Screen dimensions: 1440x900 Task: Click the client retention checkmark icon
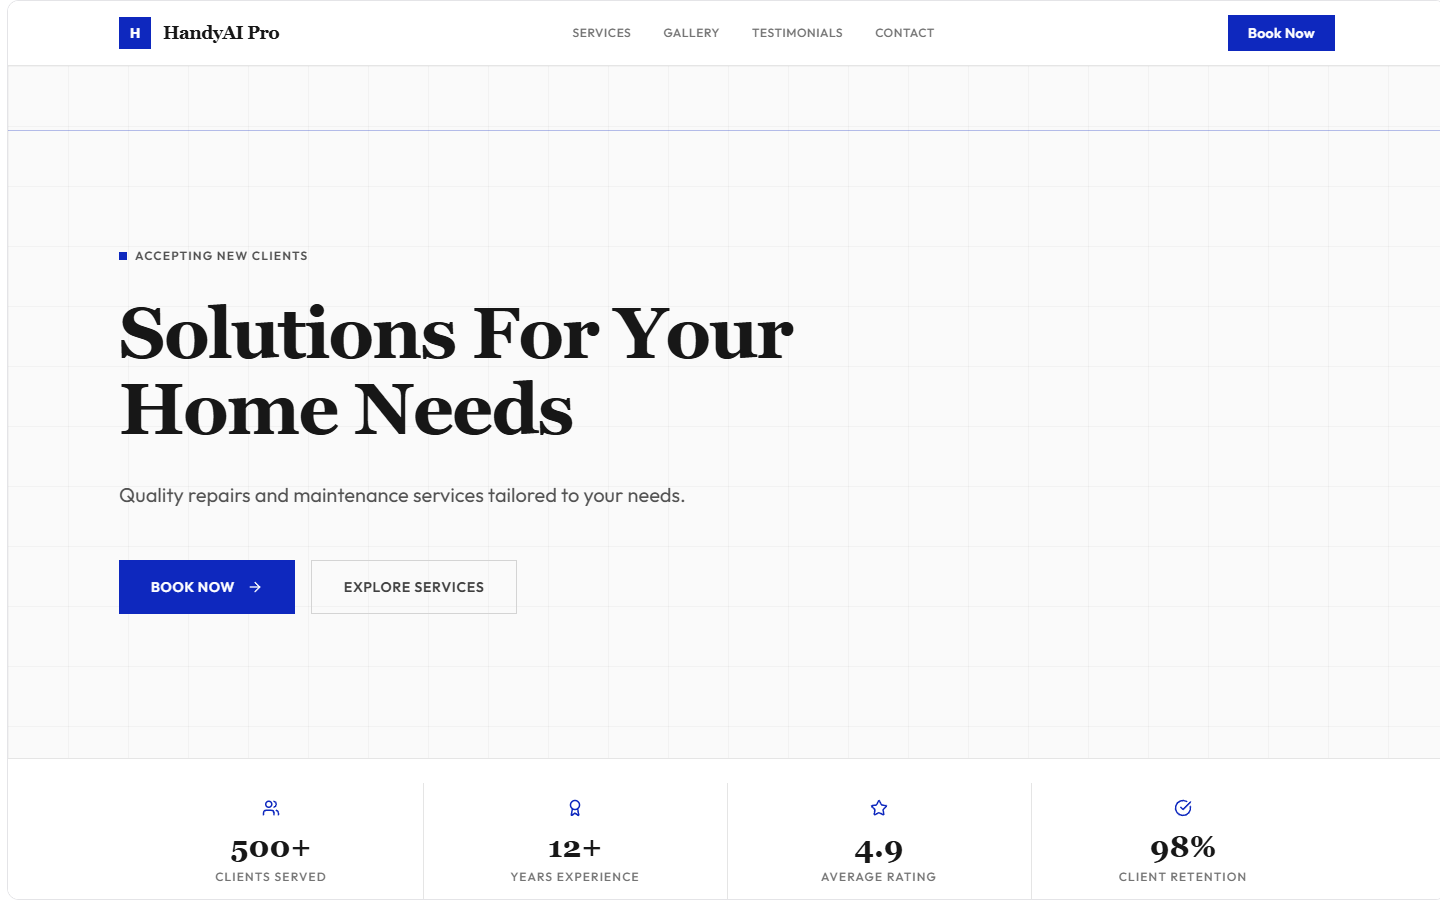tap(1183, 808)
